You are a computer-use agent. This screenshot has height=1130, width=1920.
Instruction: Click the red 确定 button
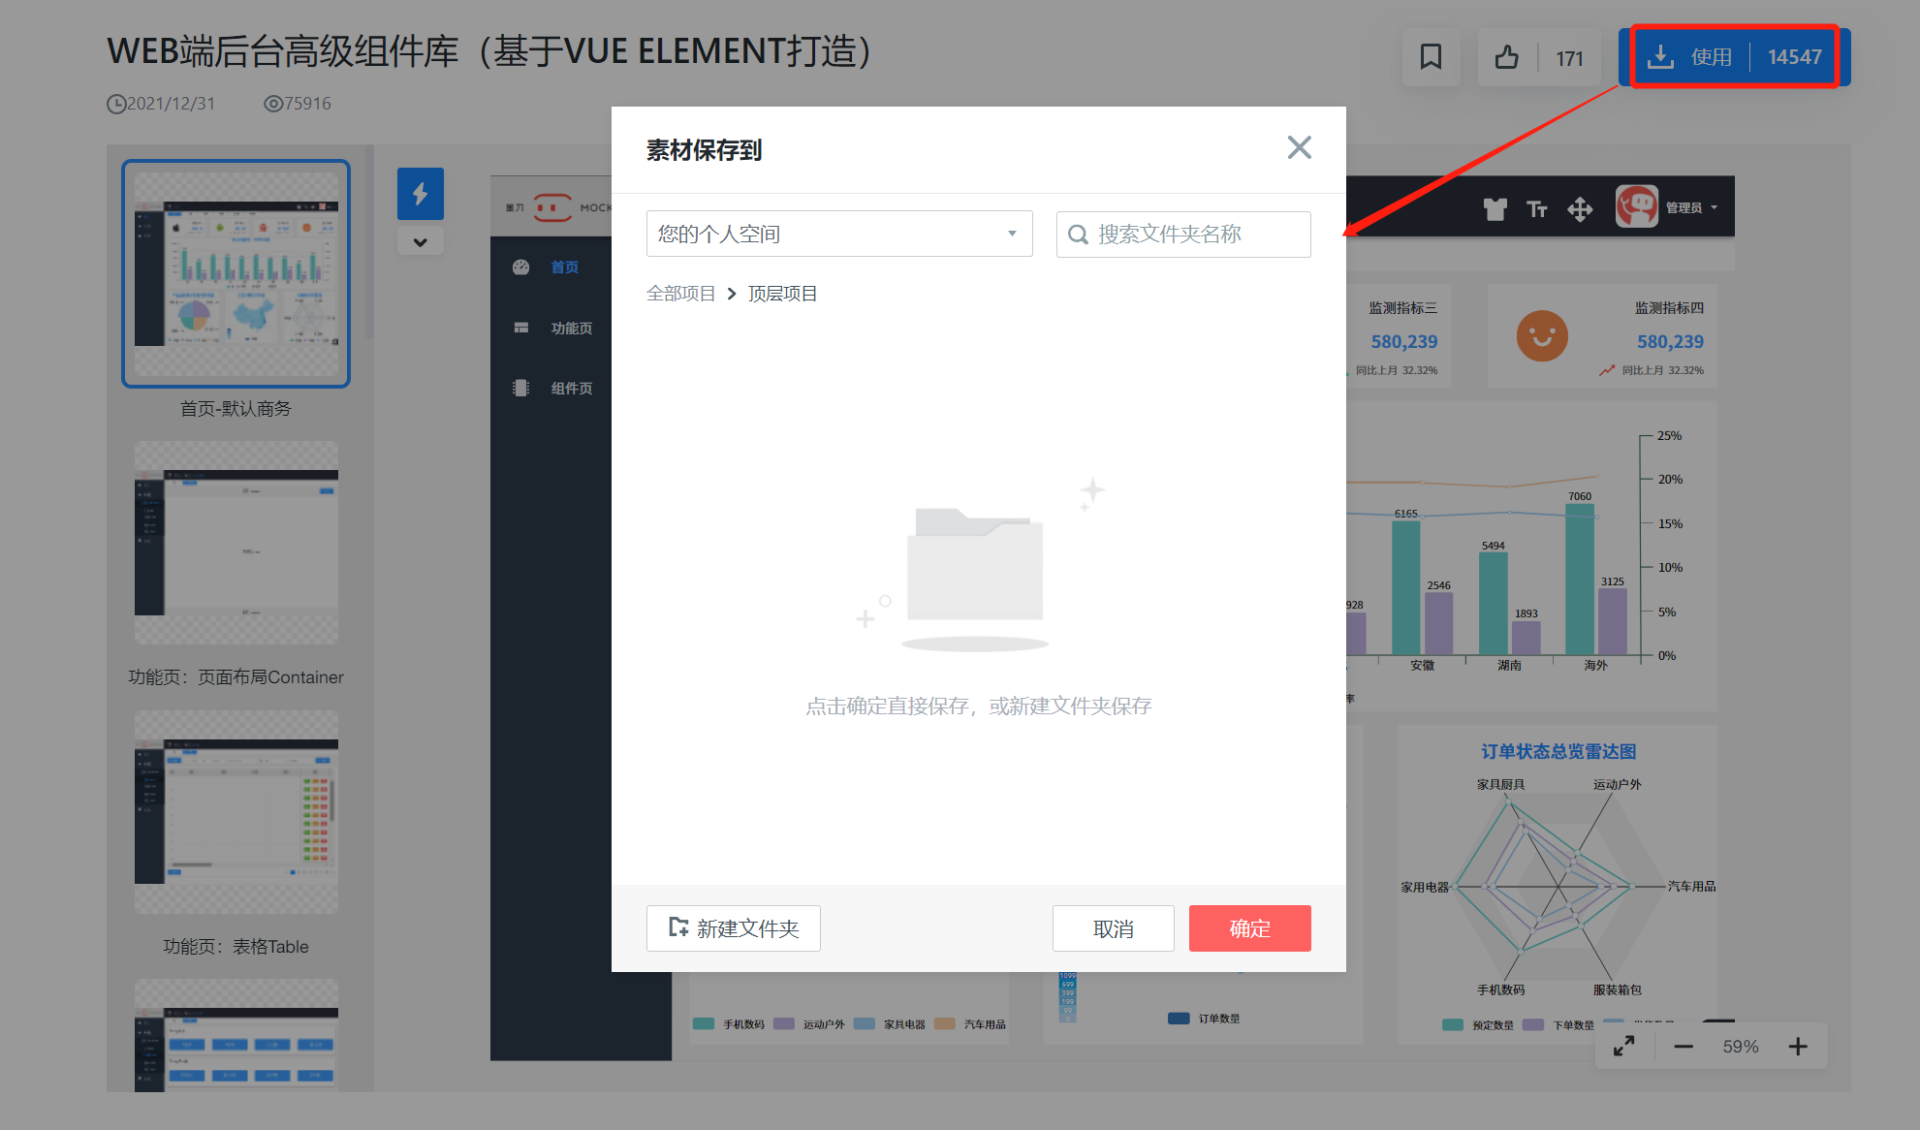tap(1250, 928)
